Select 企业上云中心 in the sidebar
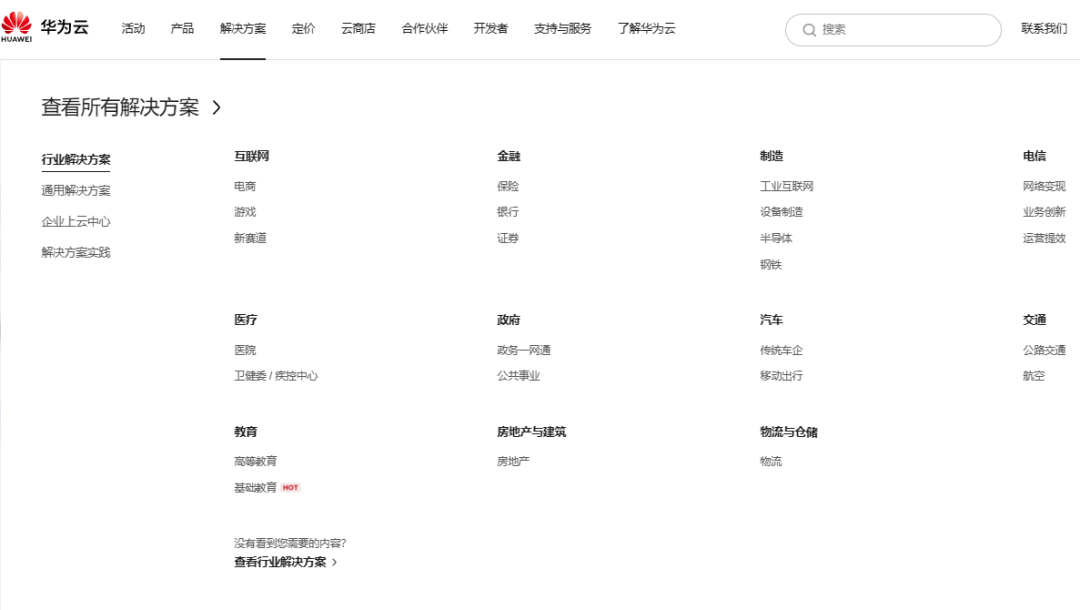Image resolution: width=1080 pixels, height=610 pixels. tap(76, 222)
